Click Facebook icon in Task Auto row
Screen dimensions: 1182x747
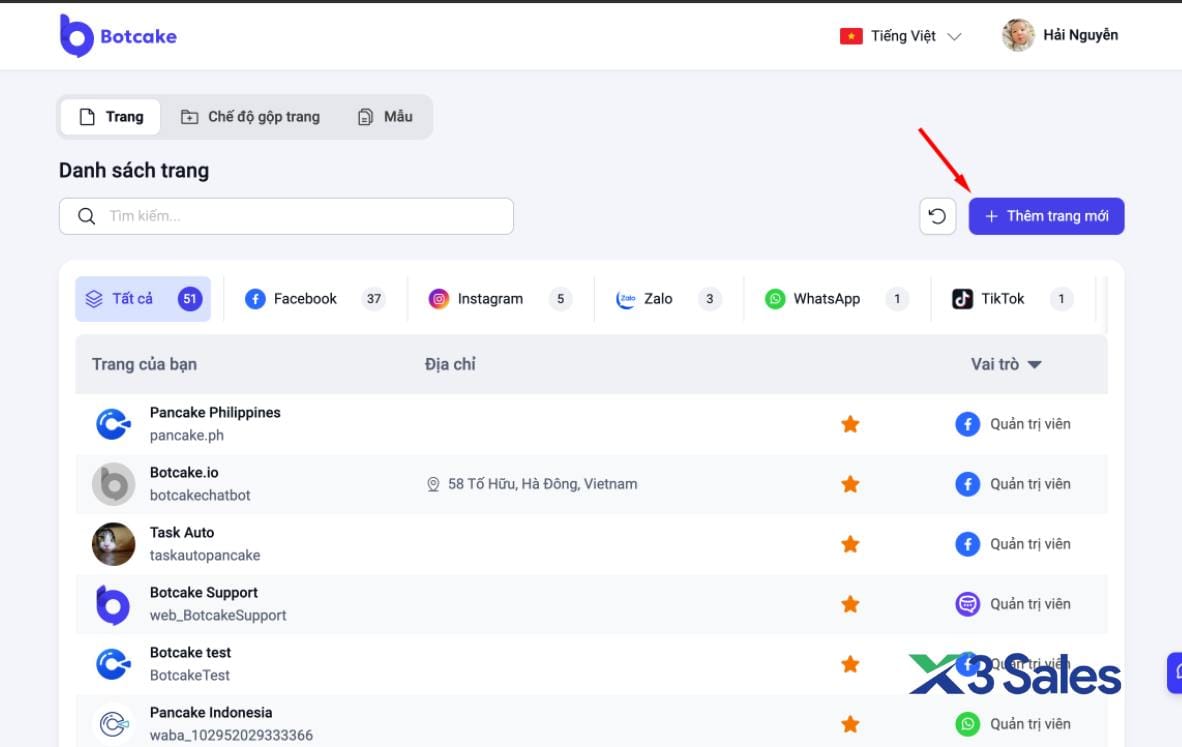[x=967, y=543]
